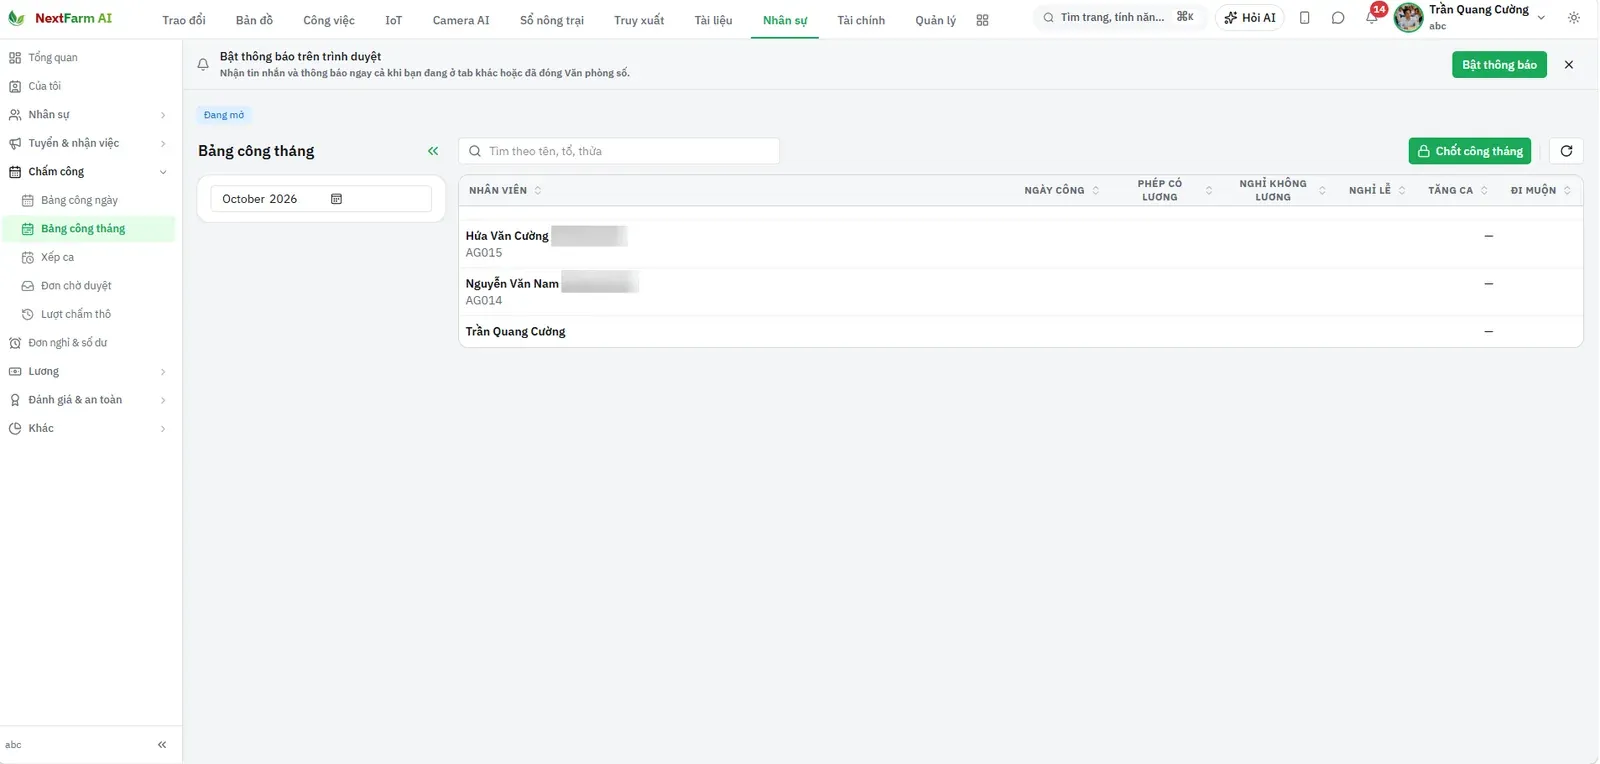
Task: Expand the Lương sidebar section
Action: pyautogui.click(x=88, y=372)
